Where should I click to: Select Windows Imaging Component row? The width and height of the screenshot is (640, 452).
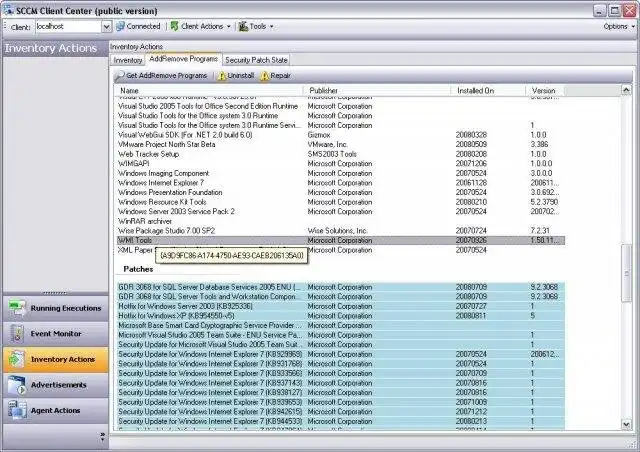pyautogui.click(x=341, y=173)
